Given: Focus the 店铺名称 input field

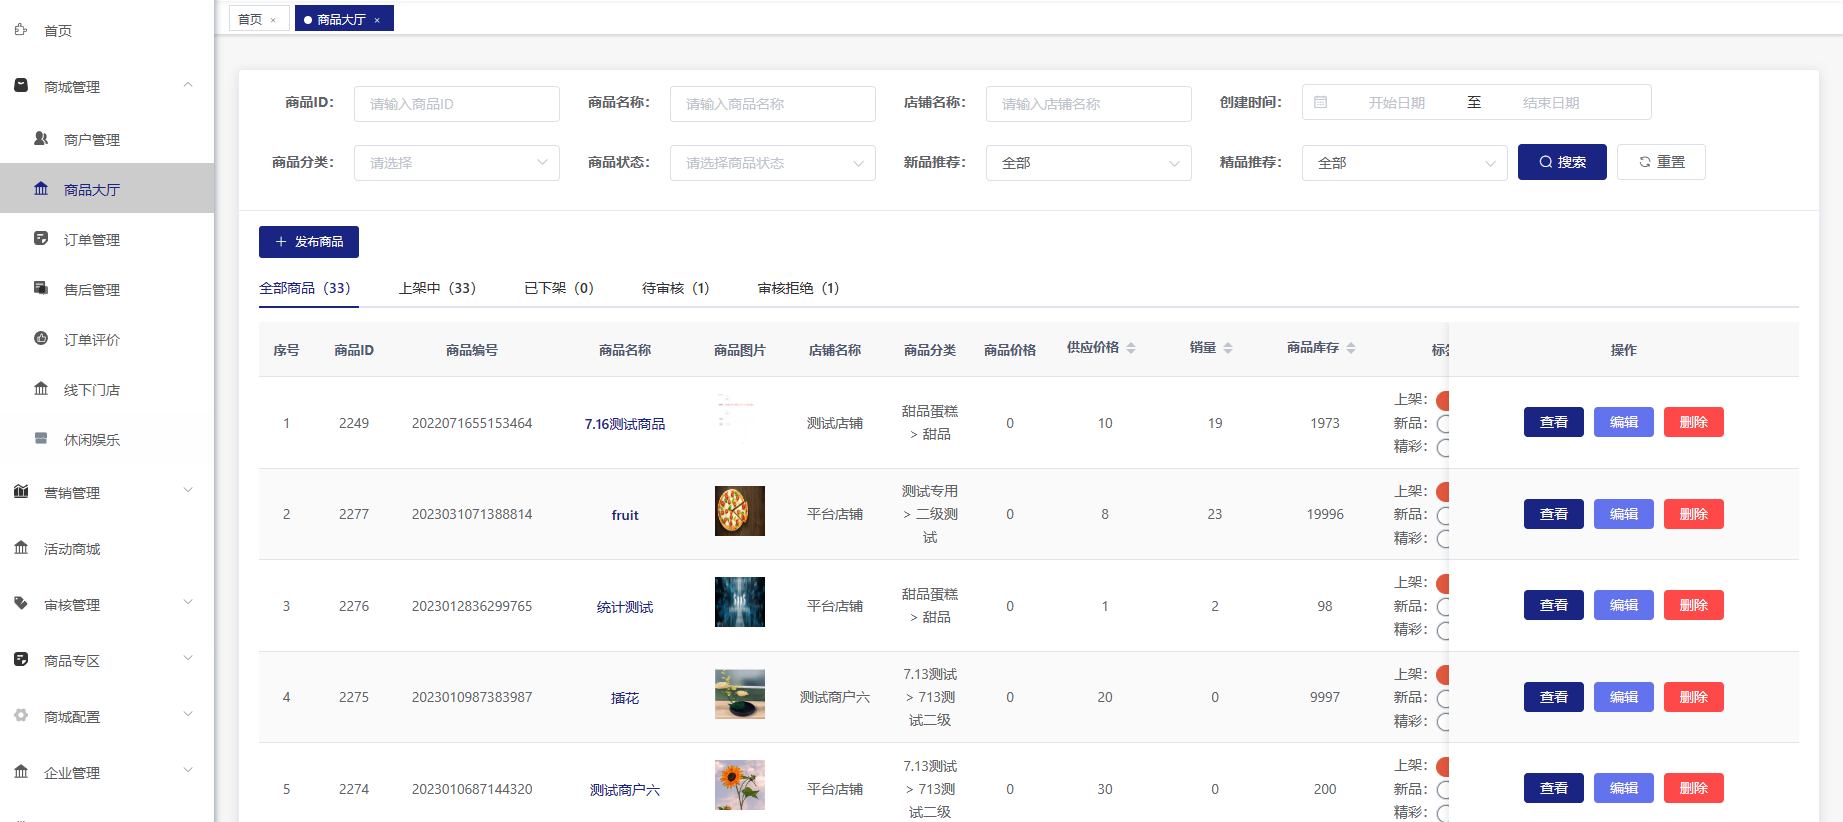Looking at the screenshot, I should click(x=1089, y=104).
